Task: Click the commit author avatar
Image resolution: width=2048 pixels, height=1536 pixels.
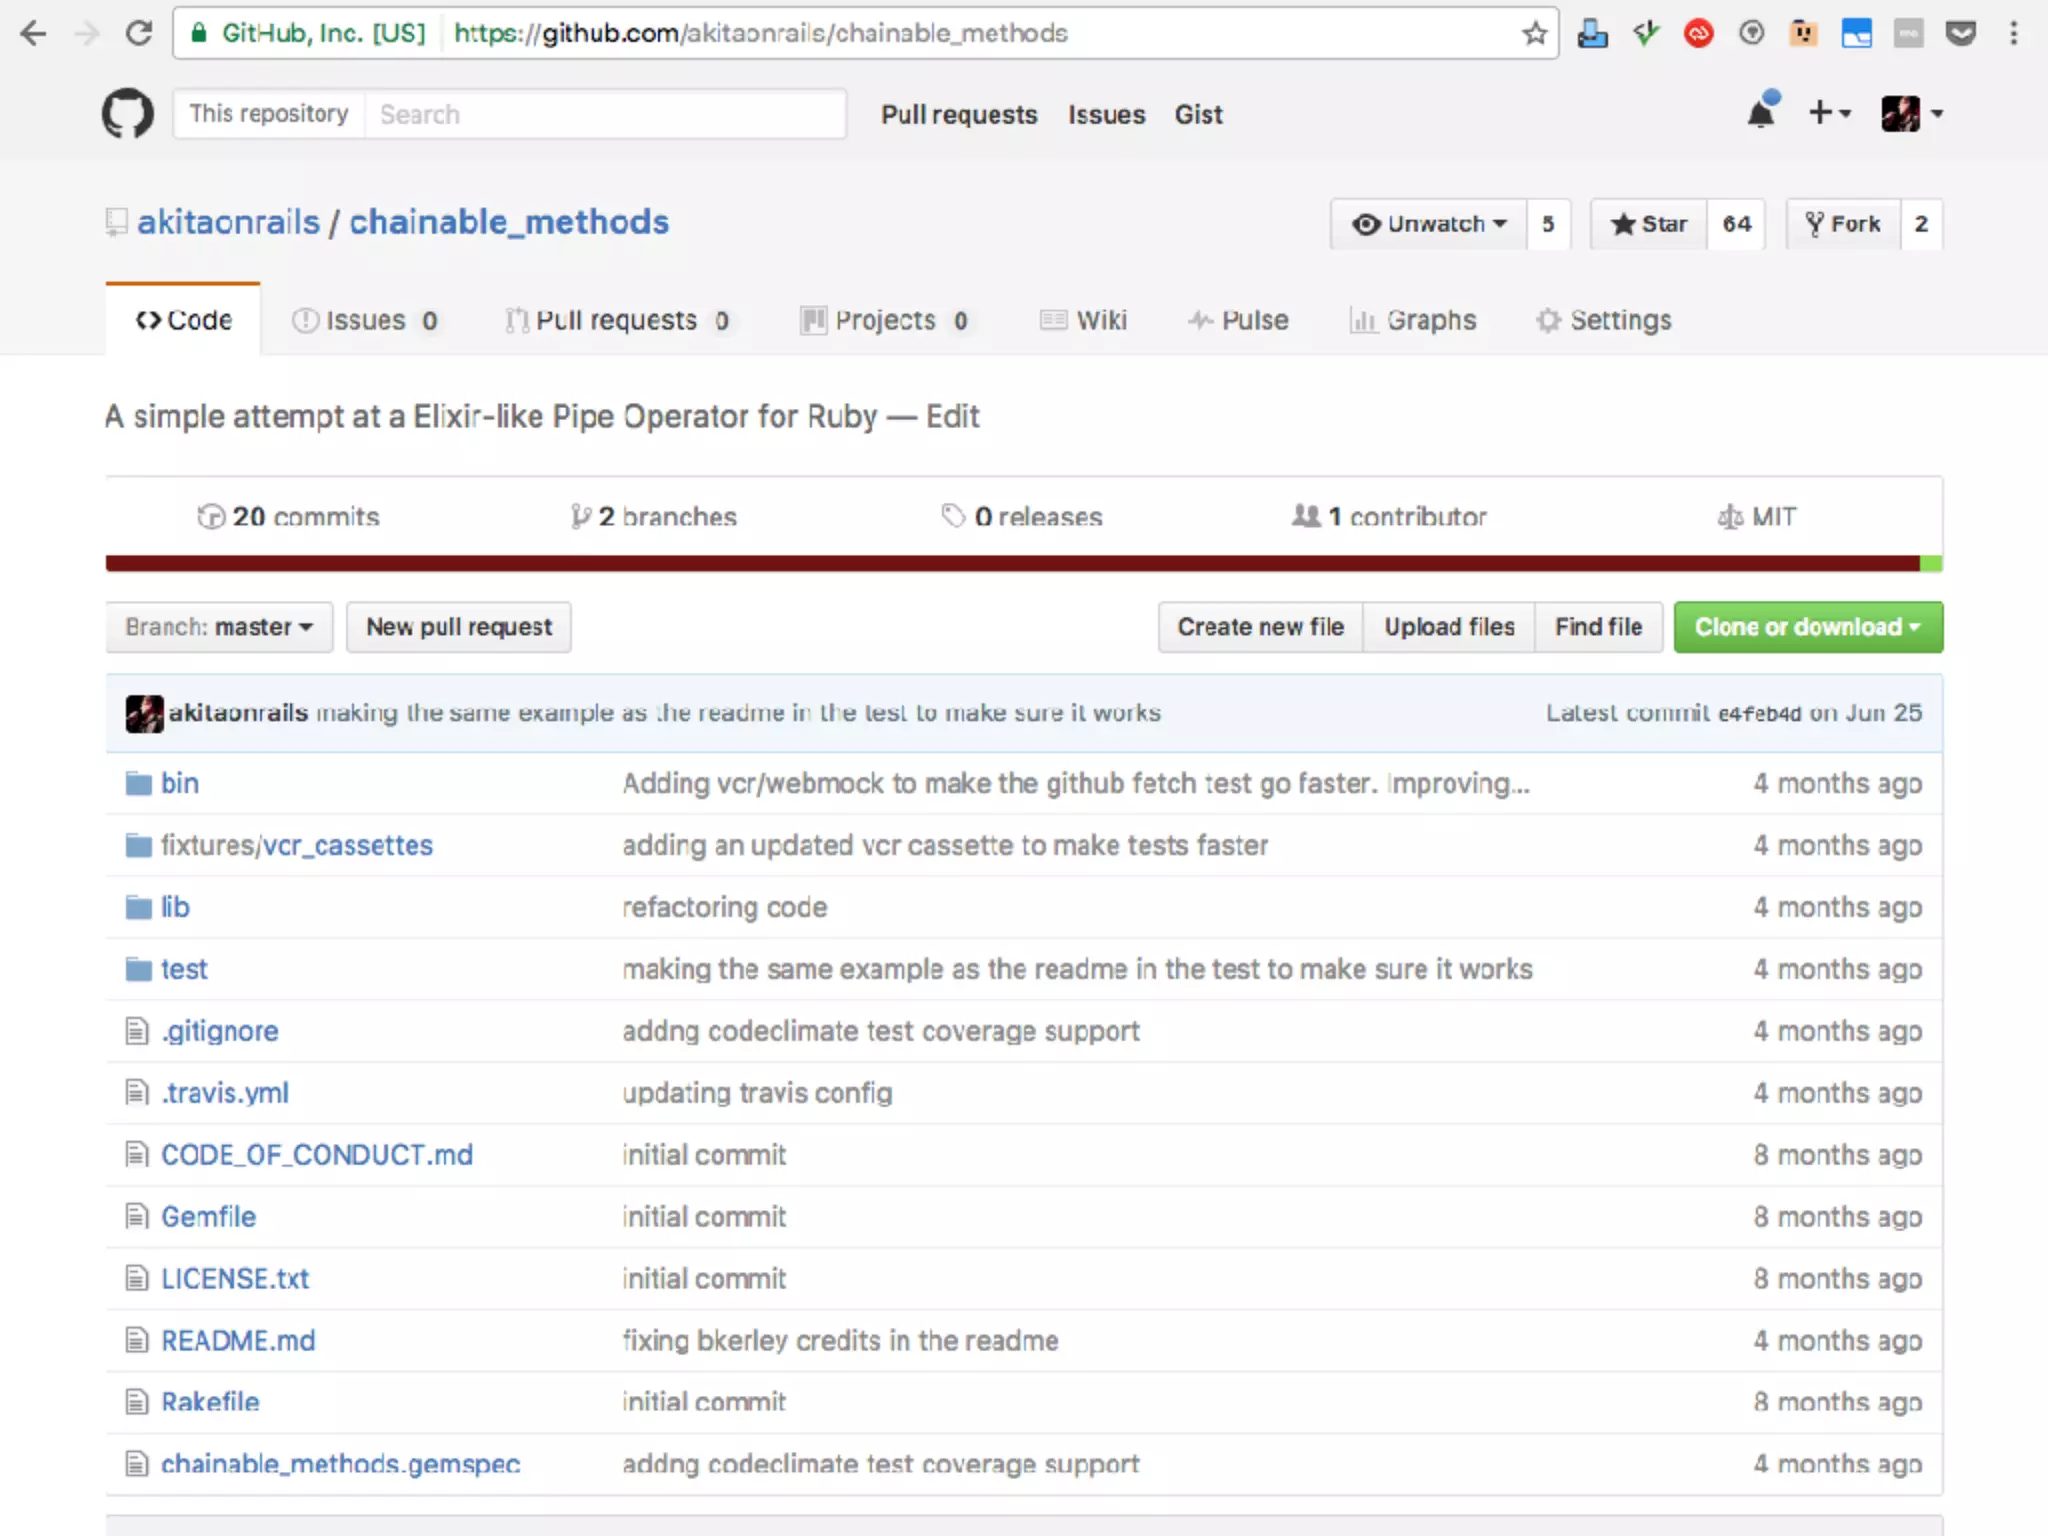Action: (144, 713)
